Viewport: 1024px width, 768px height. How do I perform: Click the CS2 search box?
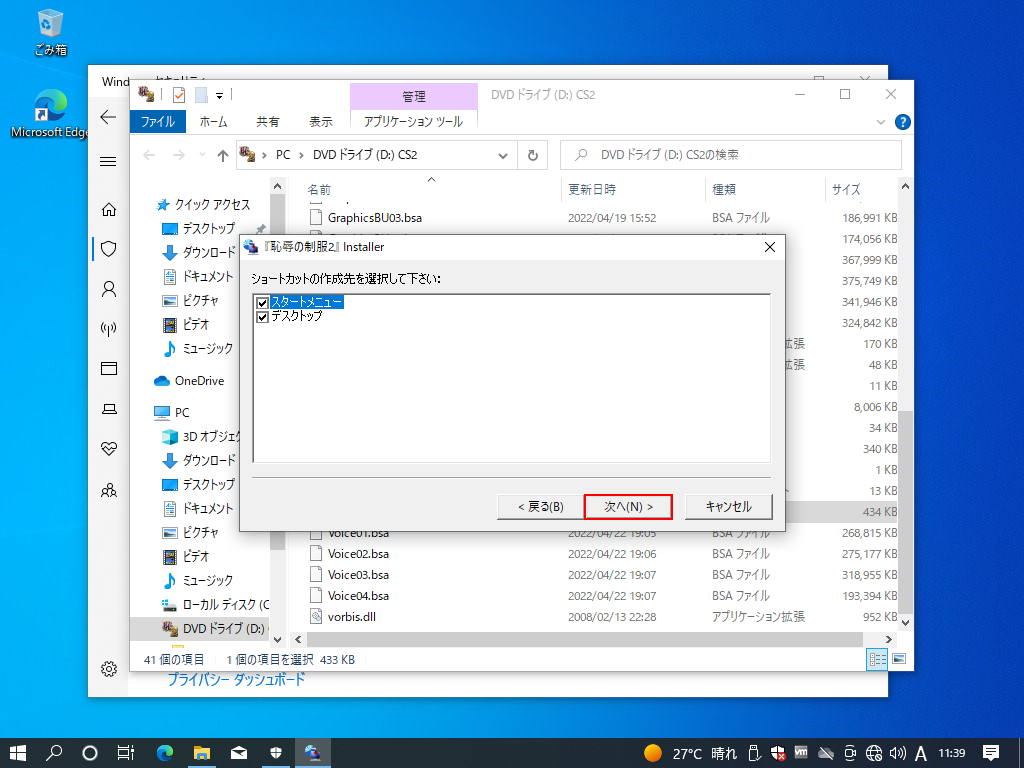(x=731, y=155)
